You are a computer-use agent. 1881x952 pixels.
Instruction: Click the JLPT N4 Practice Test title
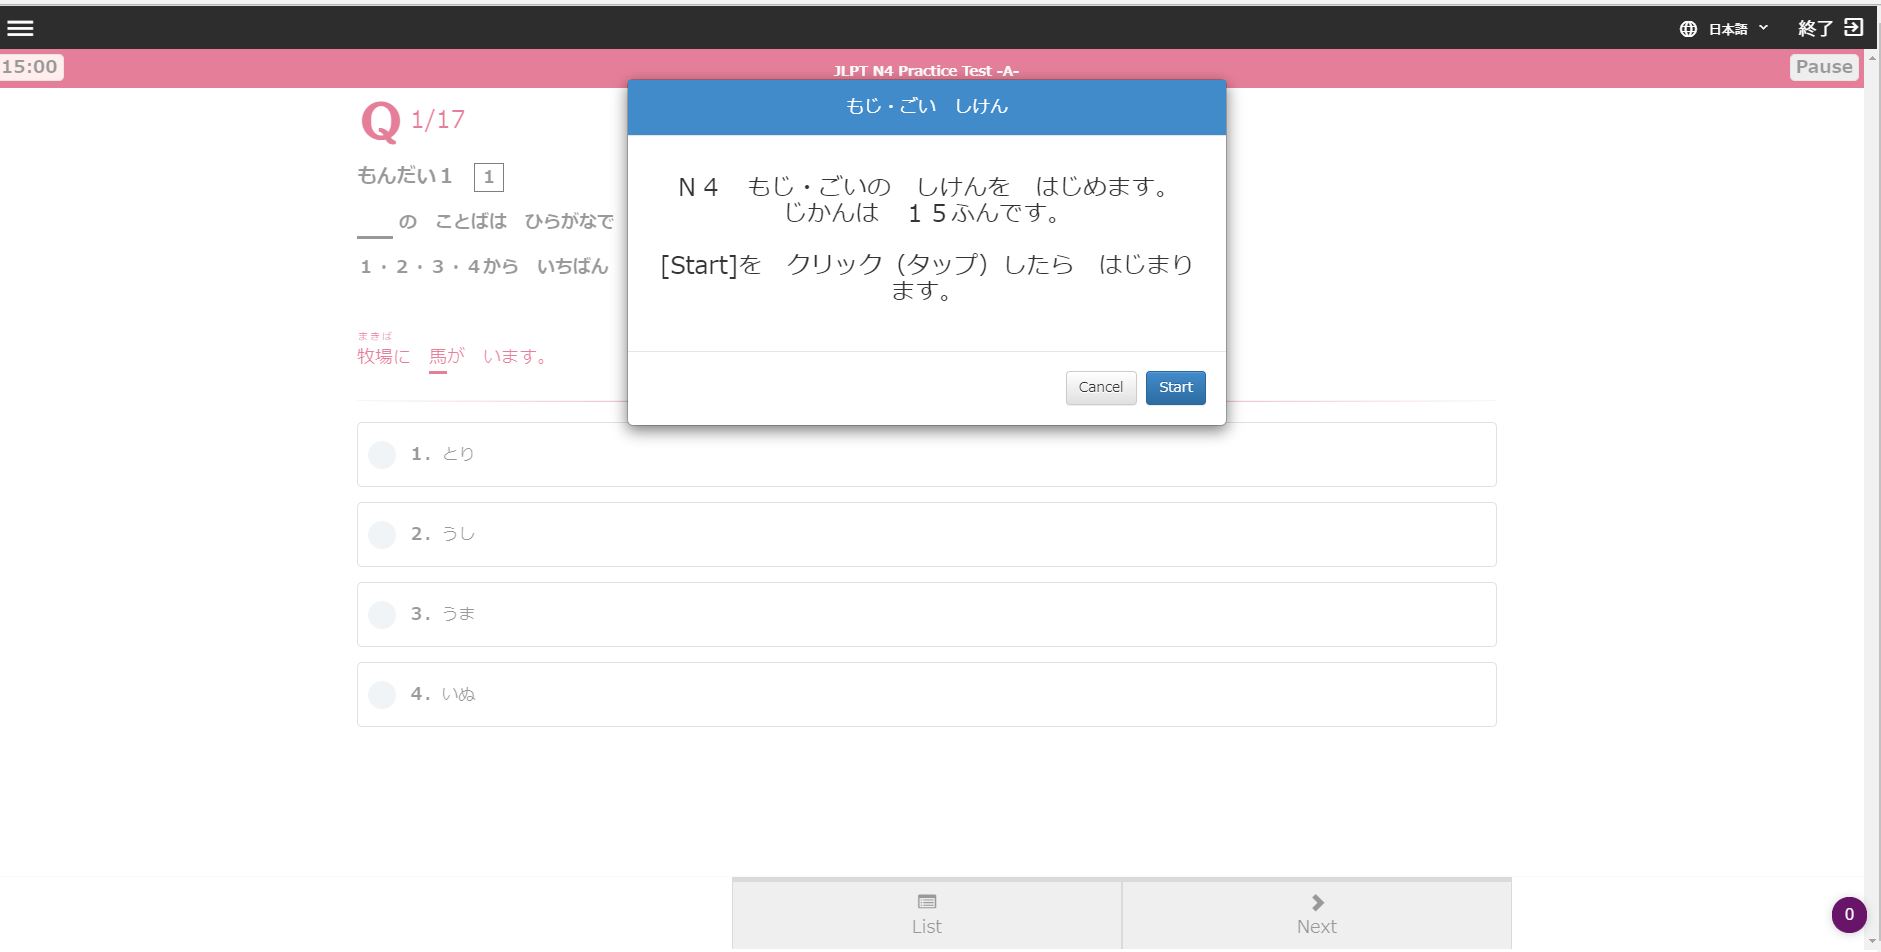[x=926, y=71]
